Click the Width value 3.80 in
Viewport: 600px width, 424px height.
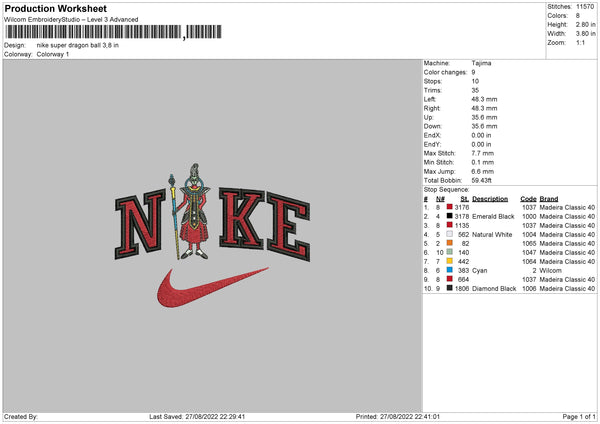tap(585, 34)
